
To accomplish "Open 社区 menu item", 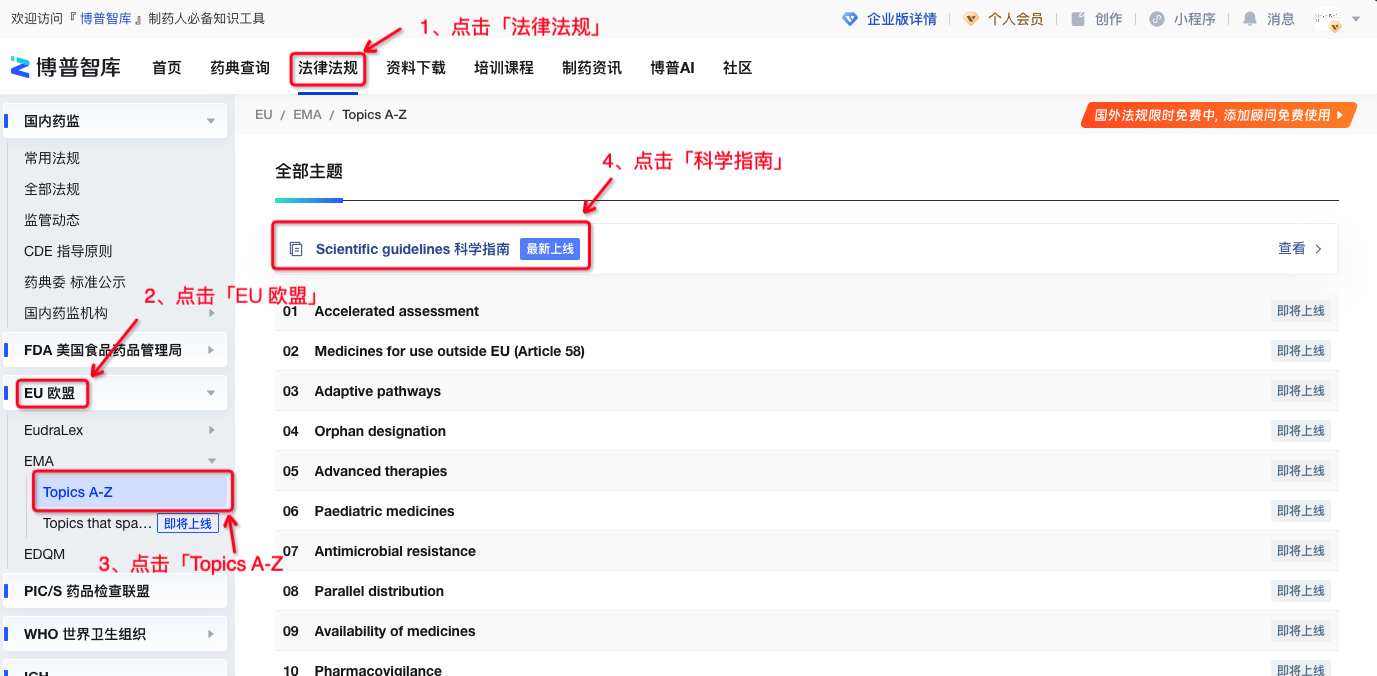I will coord(737,68).
